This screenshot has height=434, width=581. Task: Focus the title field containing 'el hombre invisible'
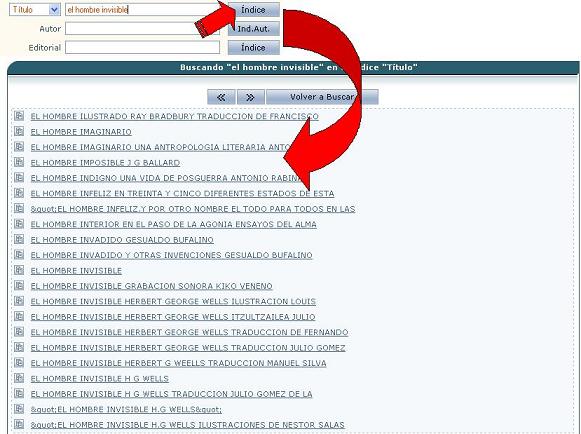142,10
